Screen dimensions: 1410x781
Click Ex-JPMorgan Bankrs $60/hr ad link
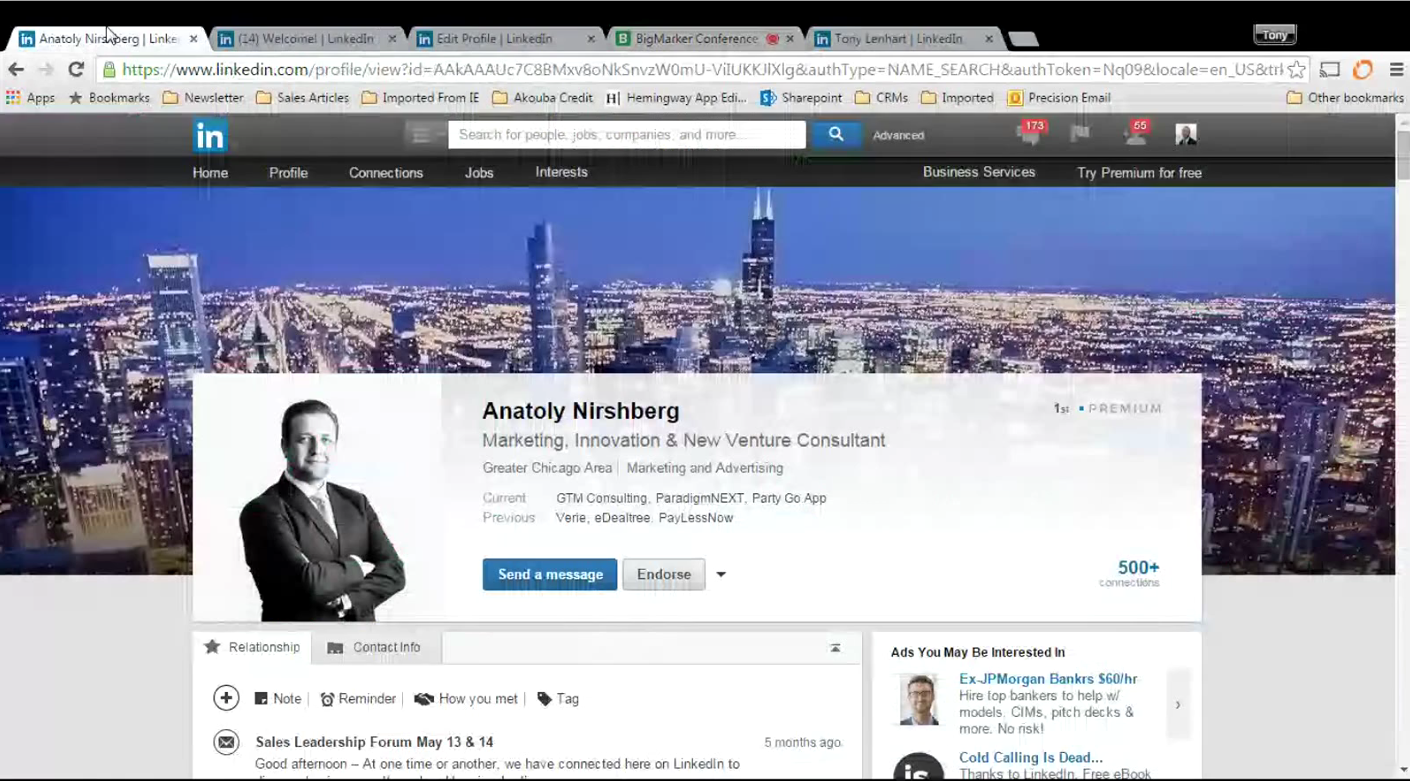click(1048, 679)
